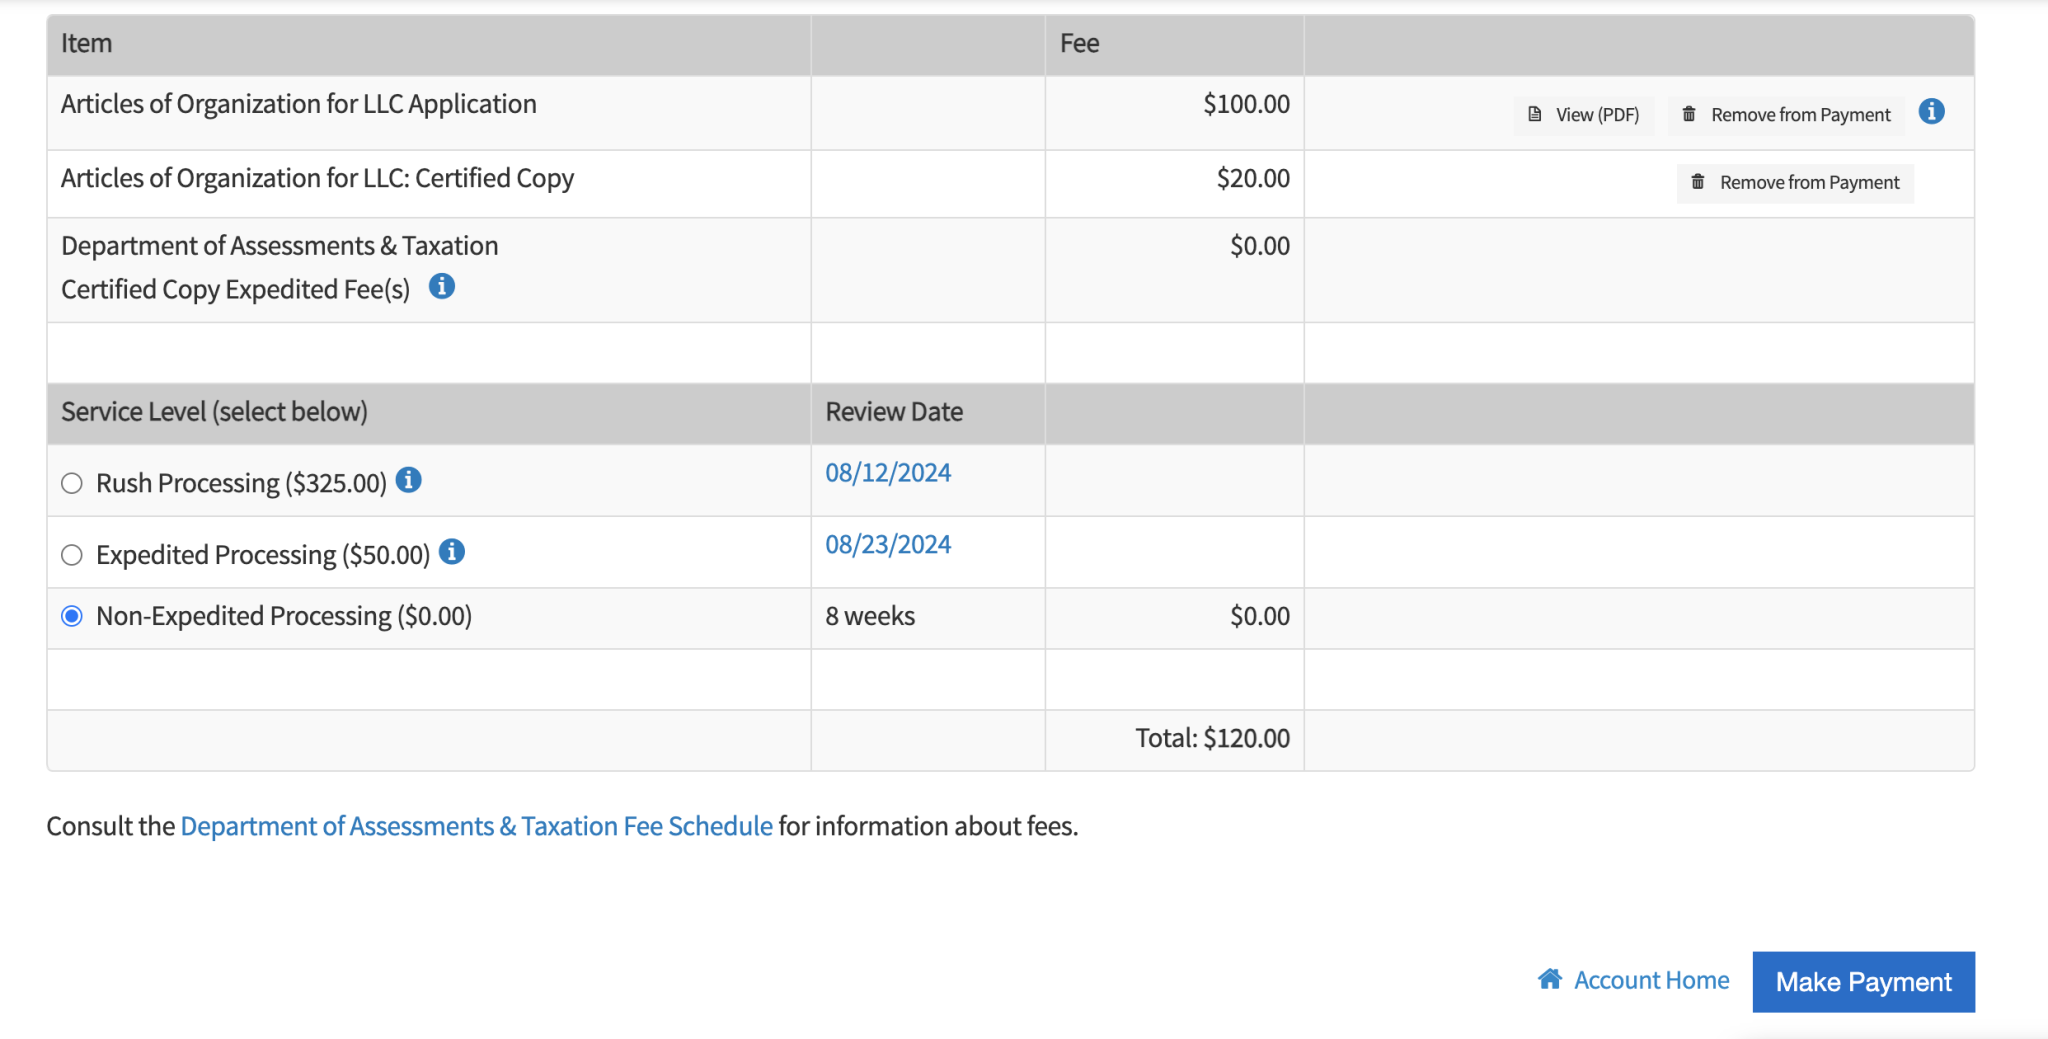Image resolution: width=2048 pixels, height=1039 pixels.
Task: Remove LLC Application from payment
Action: (x=1787, y=115)
